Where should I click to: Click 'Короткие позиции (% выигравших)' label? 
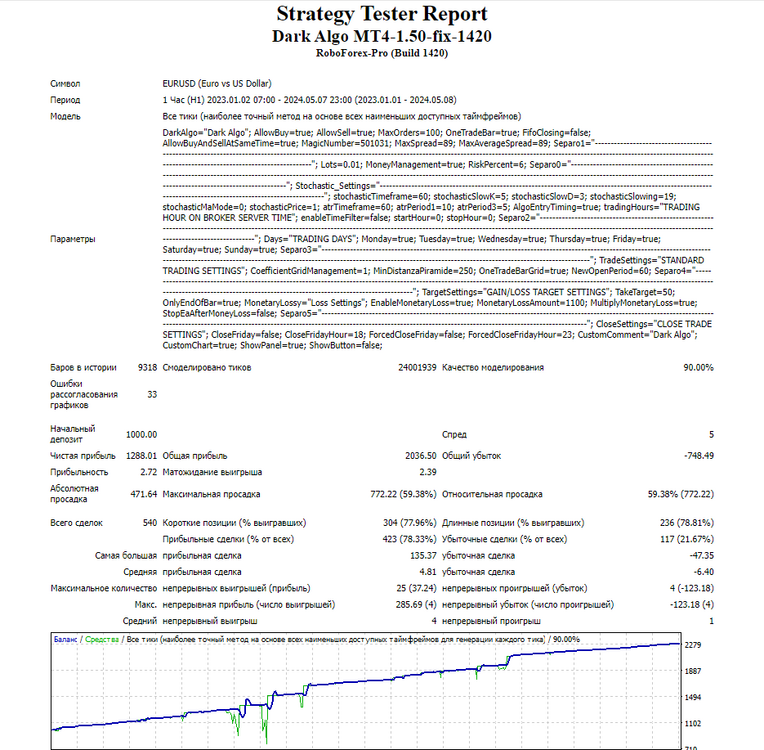[x=234, y=523]
